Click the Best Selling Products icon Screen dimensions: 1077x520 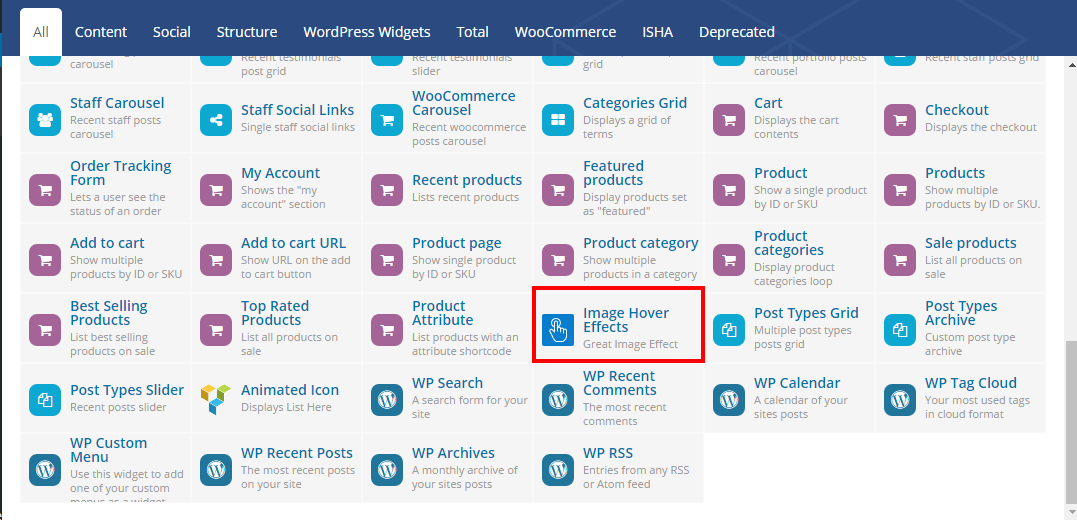[45, 330]
